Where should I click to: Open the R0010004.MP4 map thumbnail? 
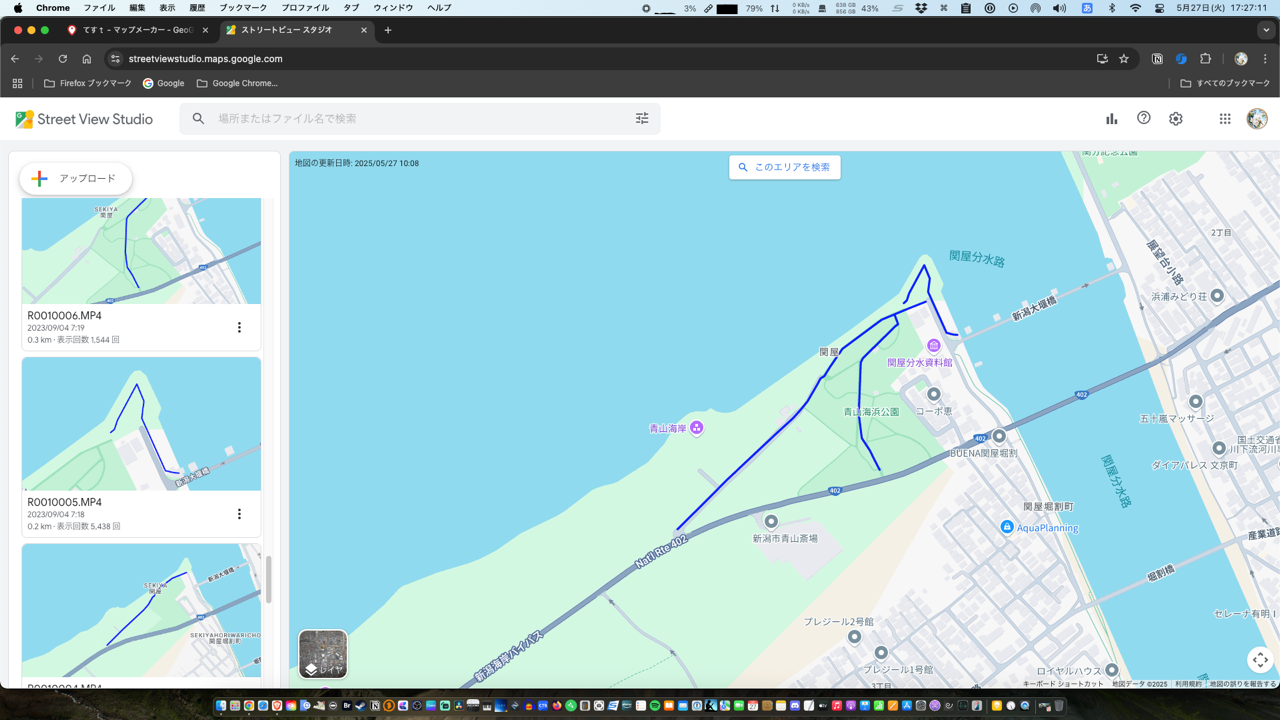click(x=141, y=610)
